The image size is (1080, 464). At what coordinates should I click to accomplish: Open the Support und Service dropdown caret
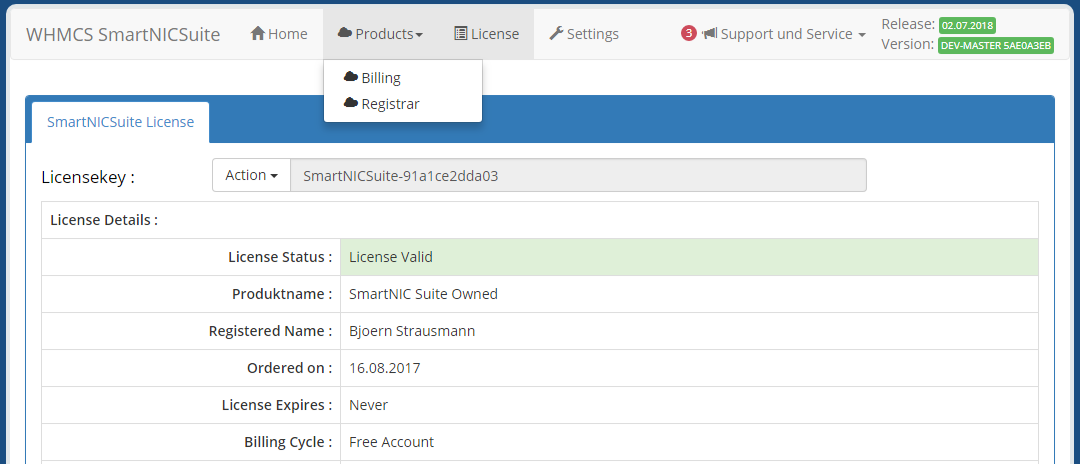(x=862, y=34)
